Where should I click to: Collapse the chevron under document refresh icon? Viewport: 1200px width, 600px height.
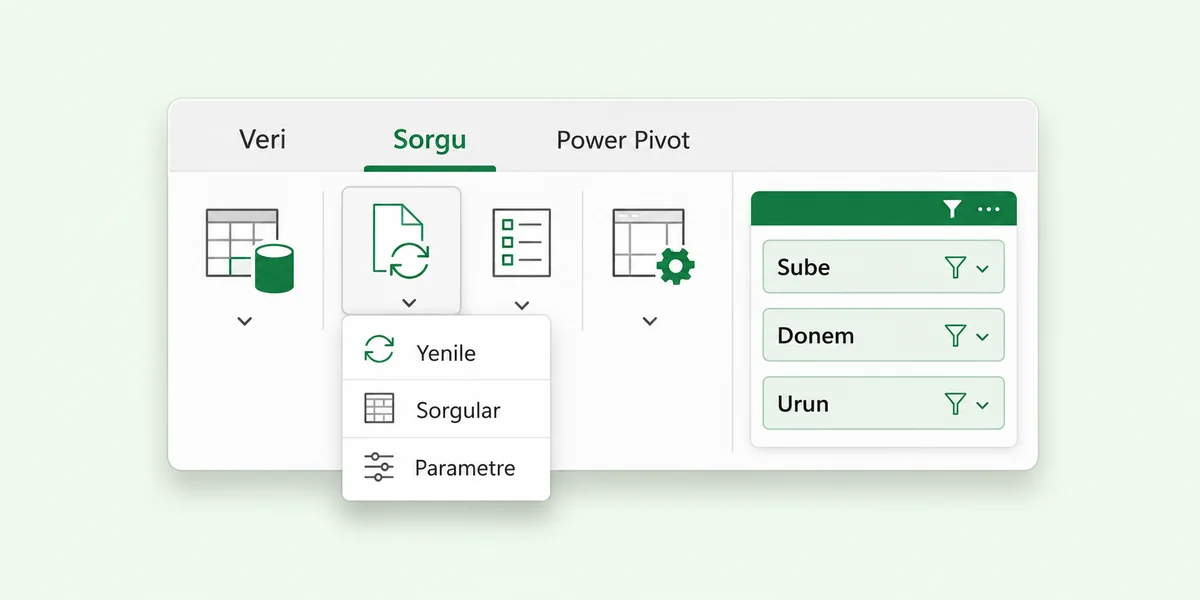[408, 303]
